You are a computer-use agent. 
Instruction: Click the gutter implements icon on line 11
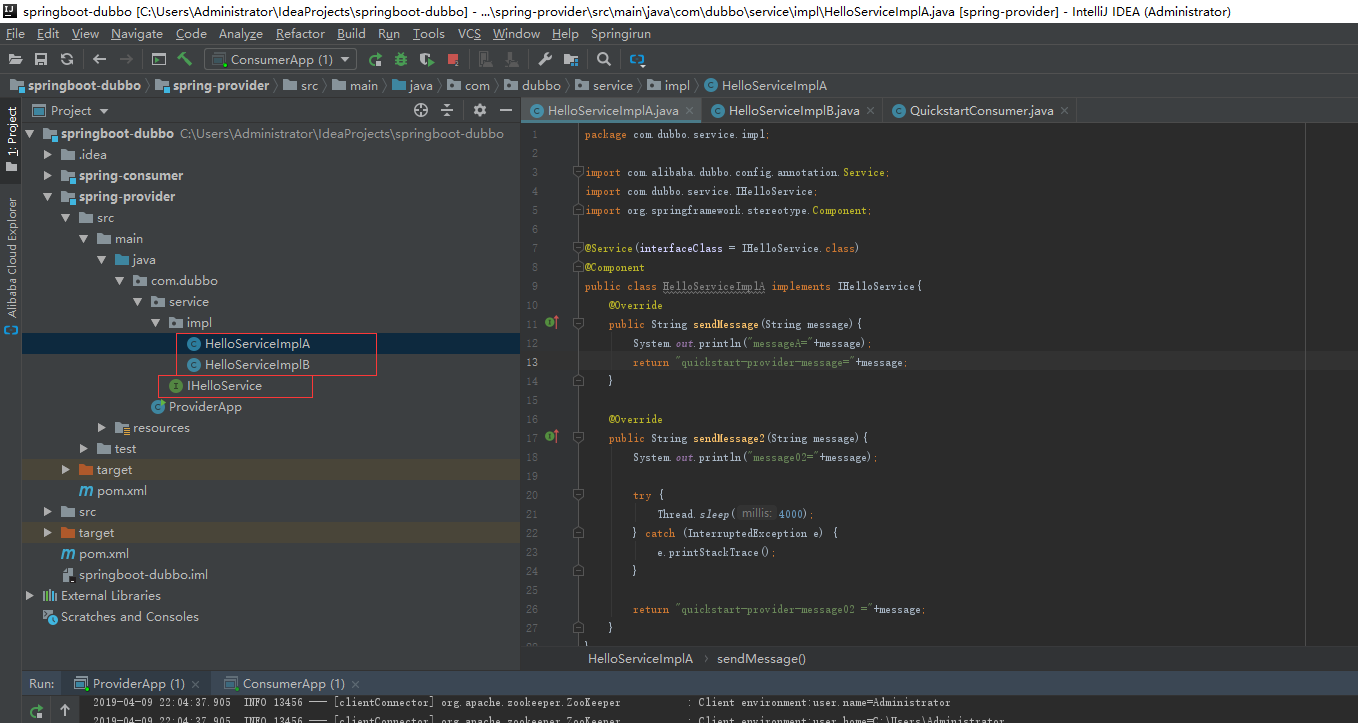click(550, 323)
